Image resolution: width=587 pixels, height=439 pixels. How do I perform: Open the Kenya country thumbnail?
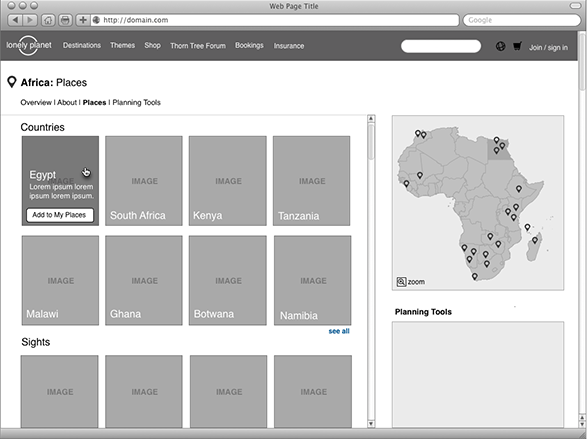point(228,181)
